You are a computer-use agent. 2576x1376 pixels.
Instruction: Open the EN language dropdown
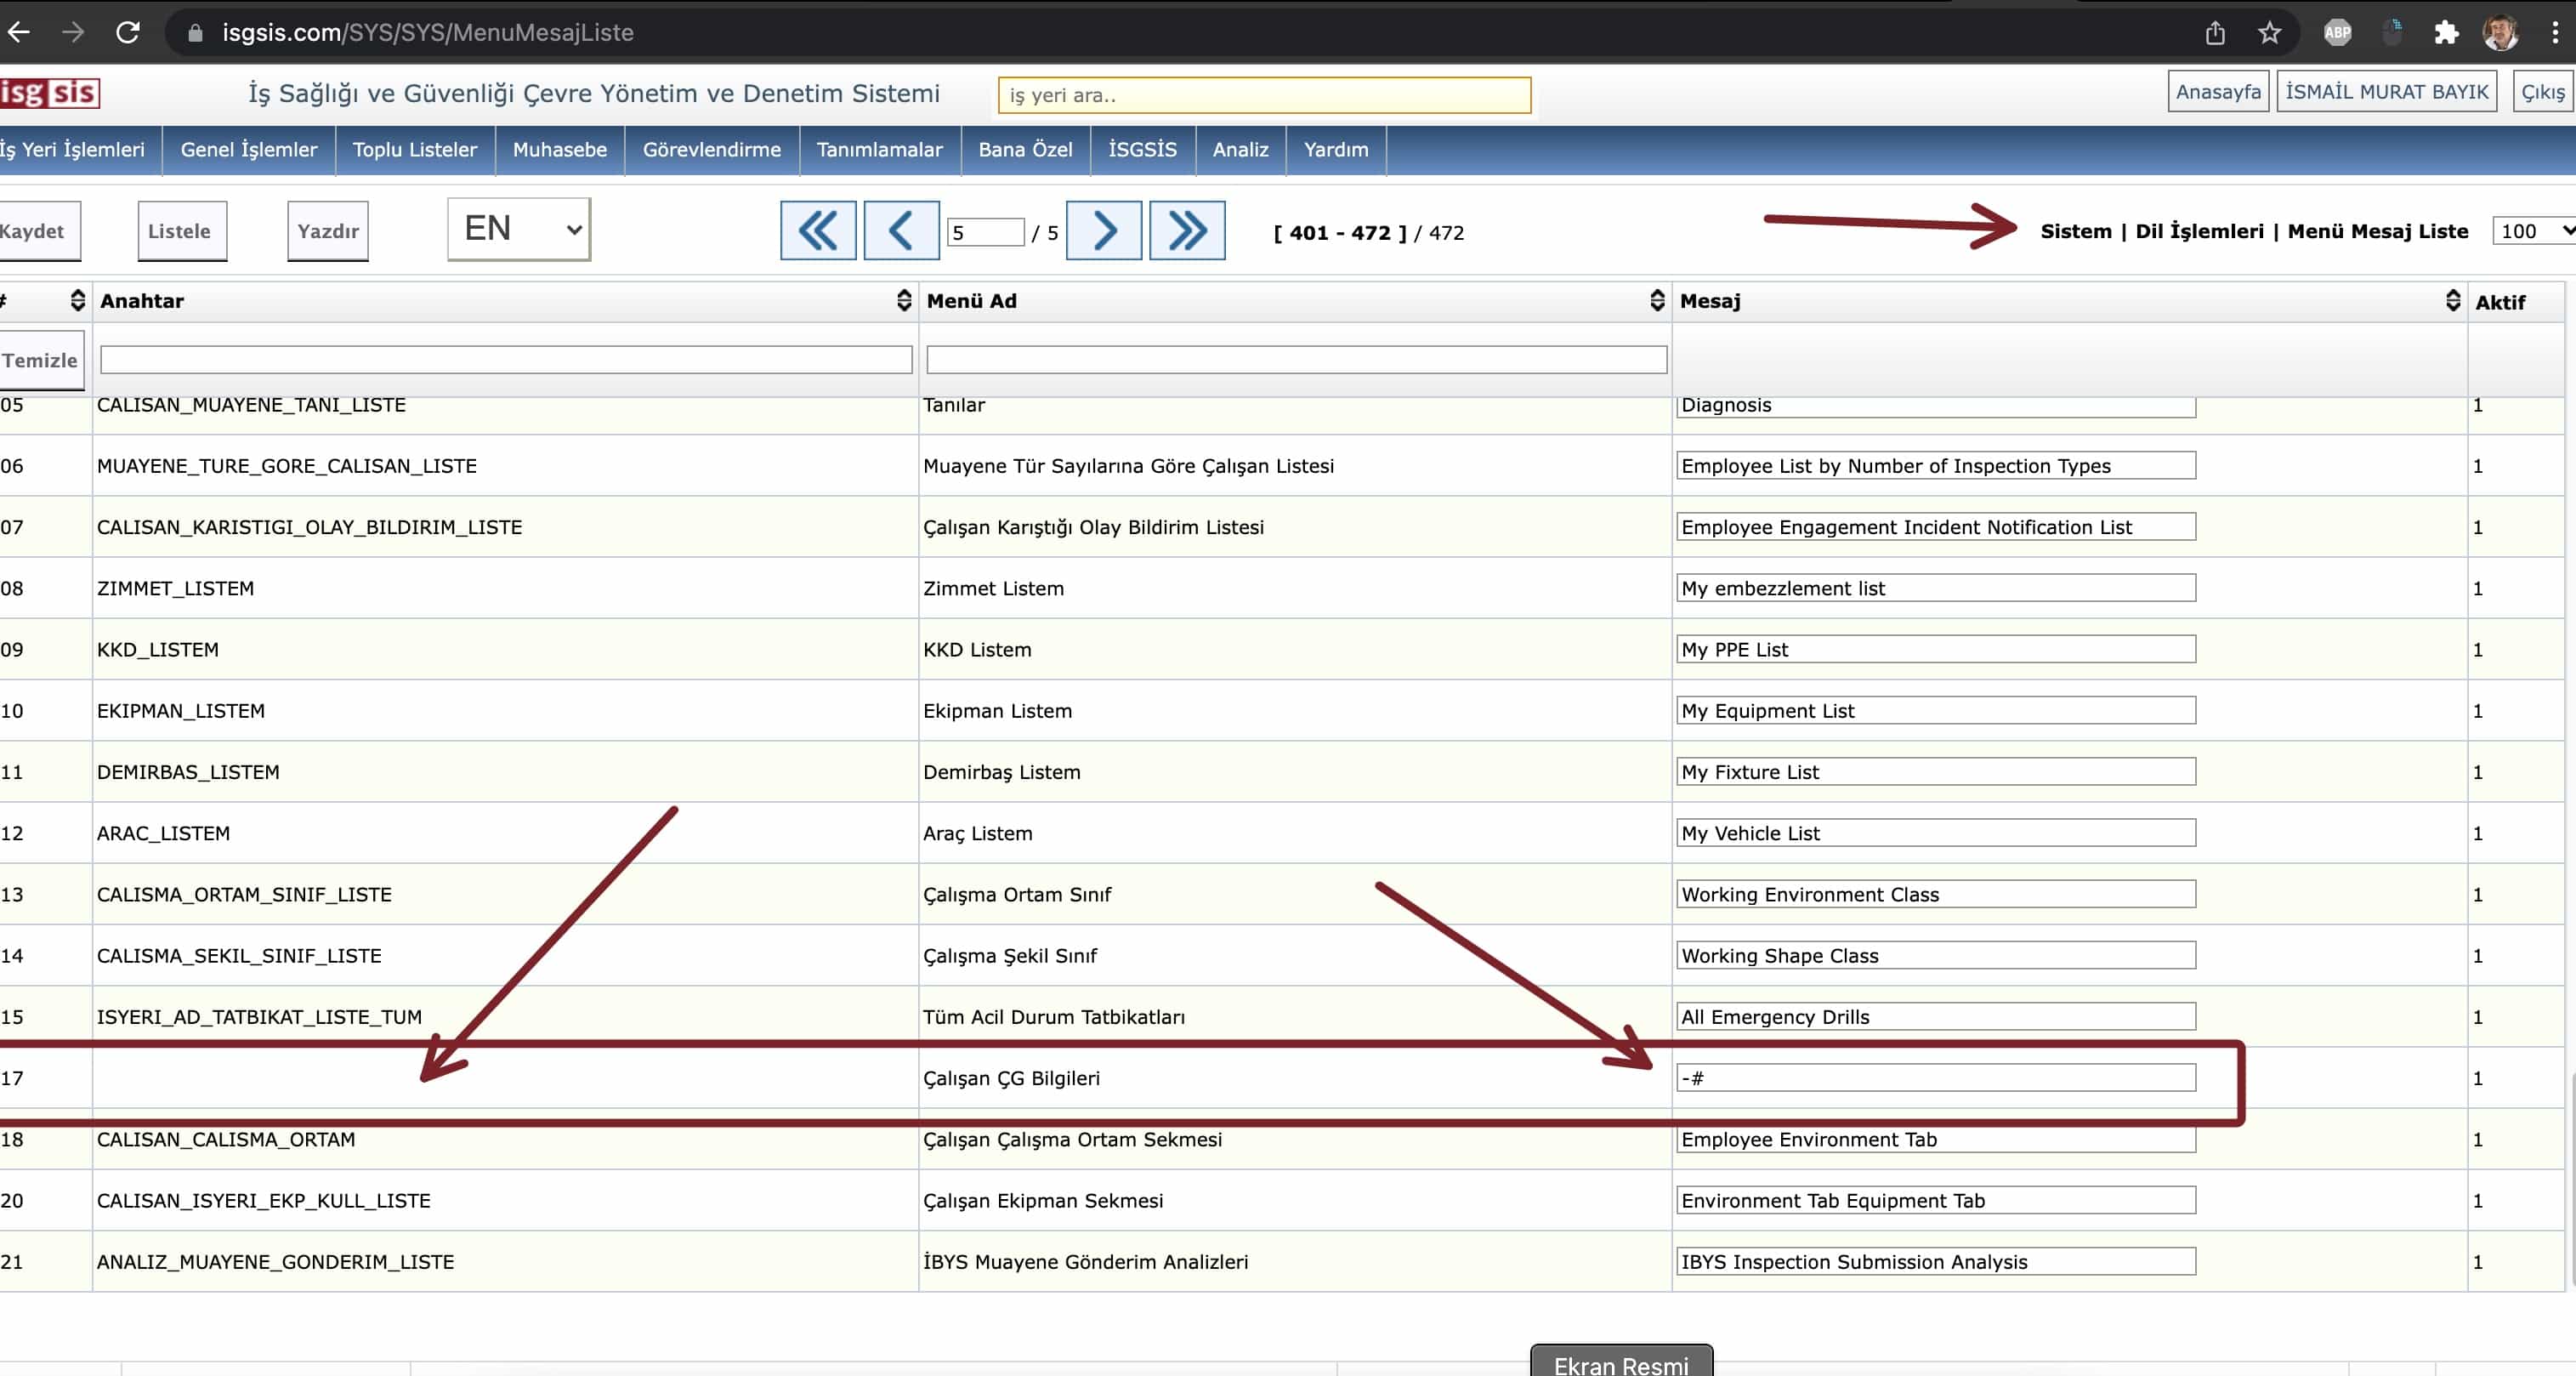click(518, 229)
